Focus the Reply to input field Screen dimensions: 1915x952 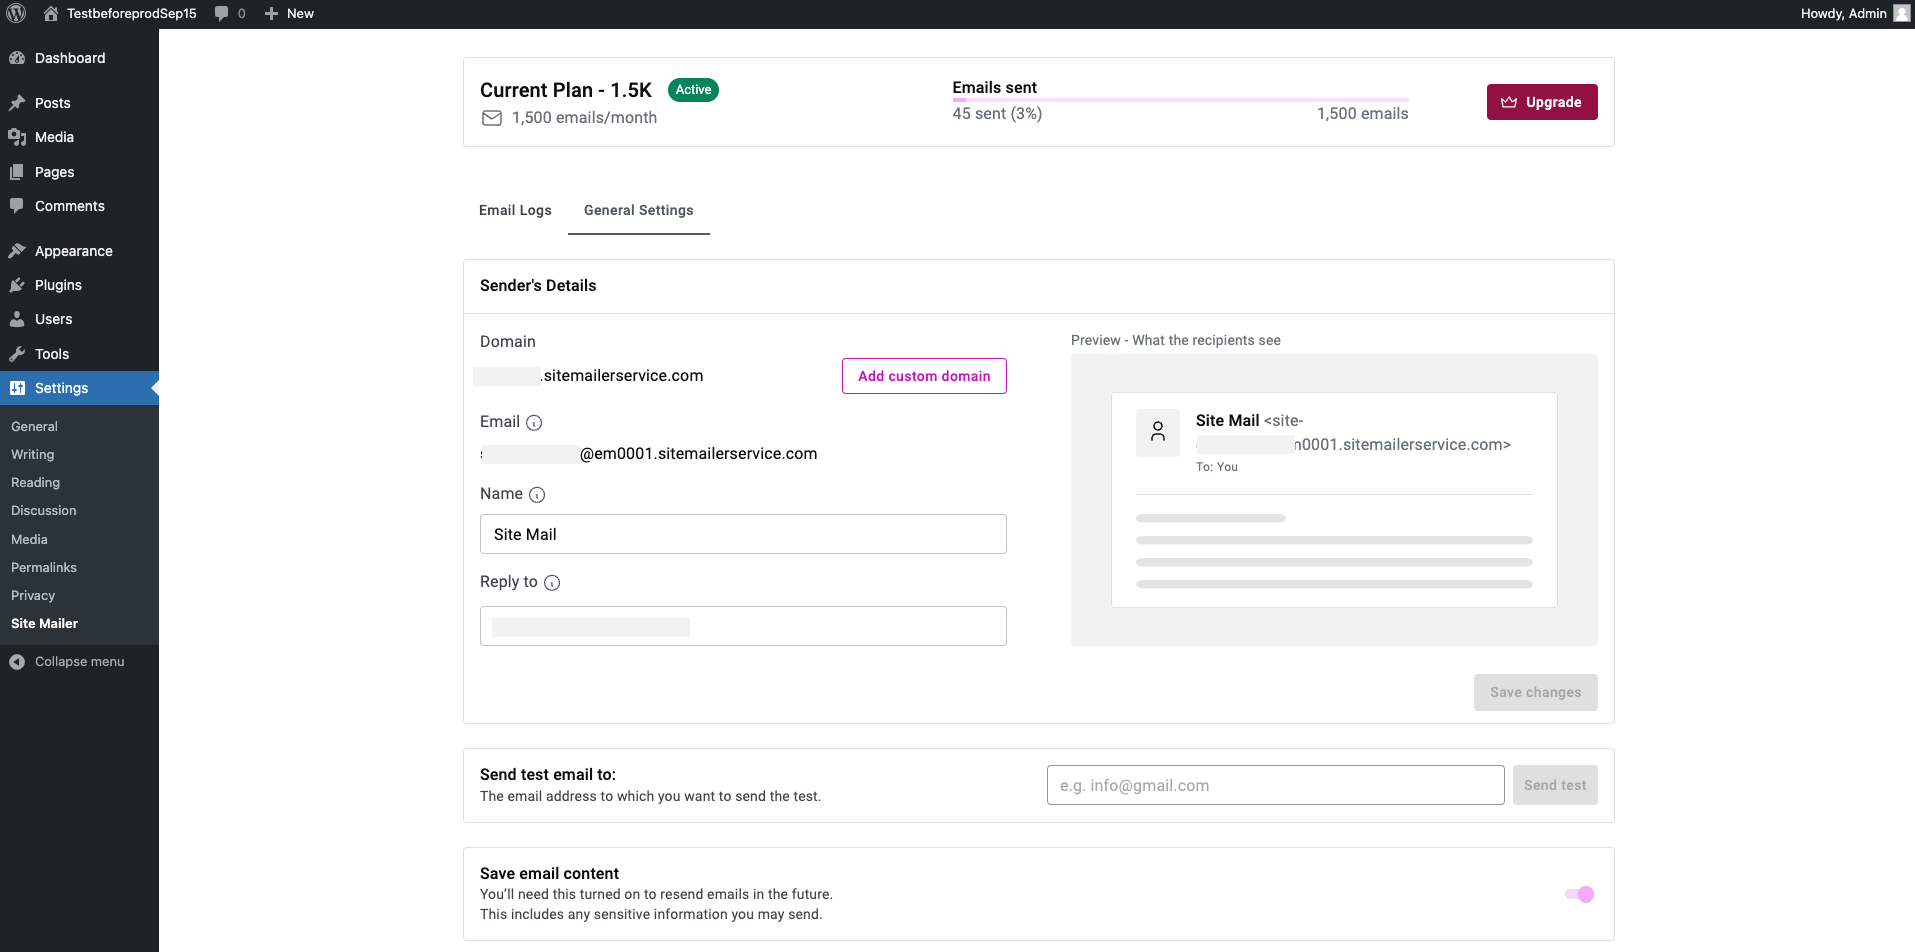tap(743, 626)
